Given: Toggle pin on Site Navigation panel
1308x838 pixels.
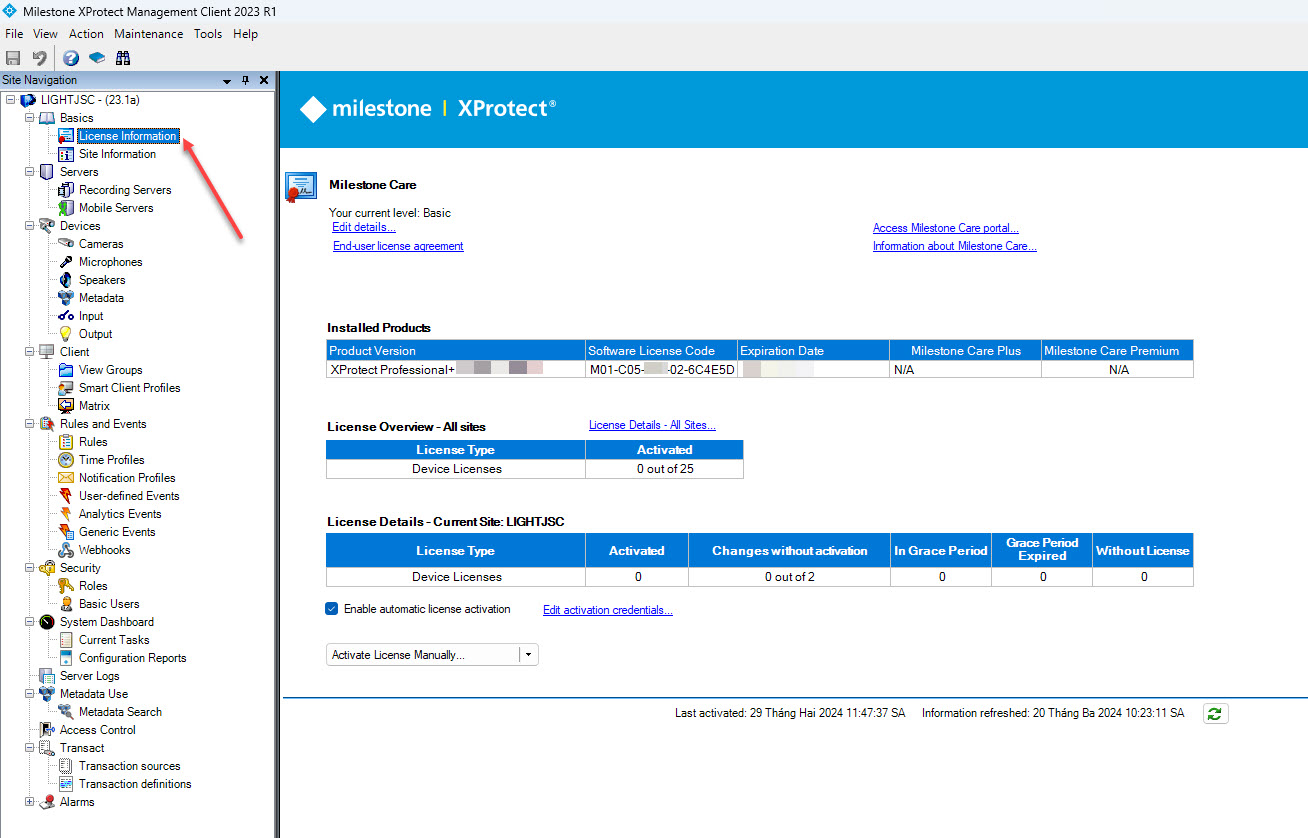Looking at the screenshot, I should 246,80.
